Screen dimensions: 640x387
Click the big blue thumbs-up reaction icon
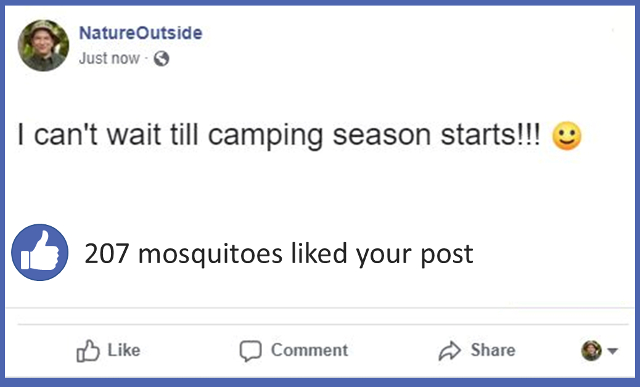(x=40, y=252)
